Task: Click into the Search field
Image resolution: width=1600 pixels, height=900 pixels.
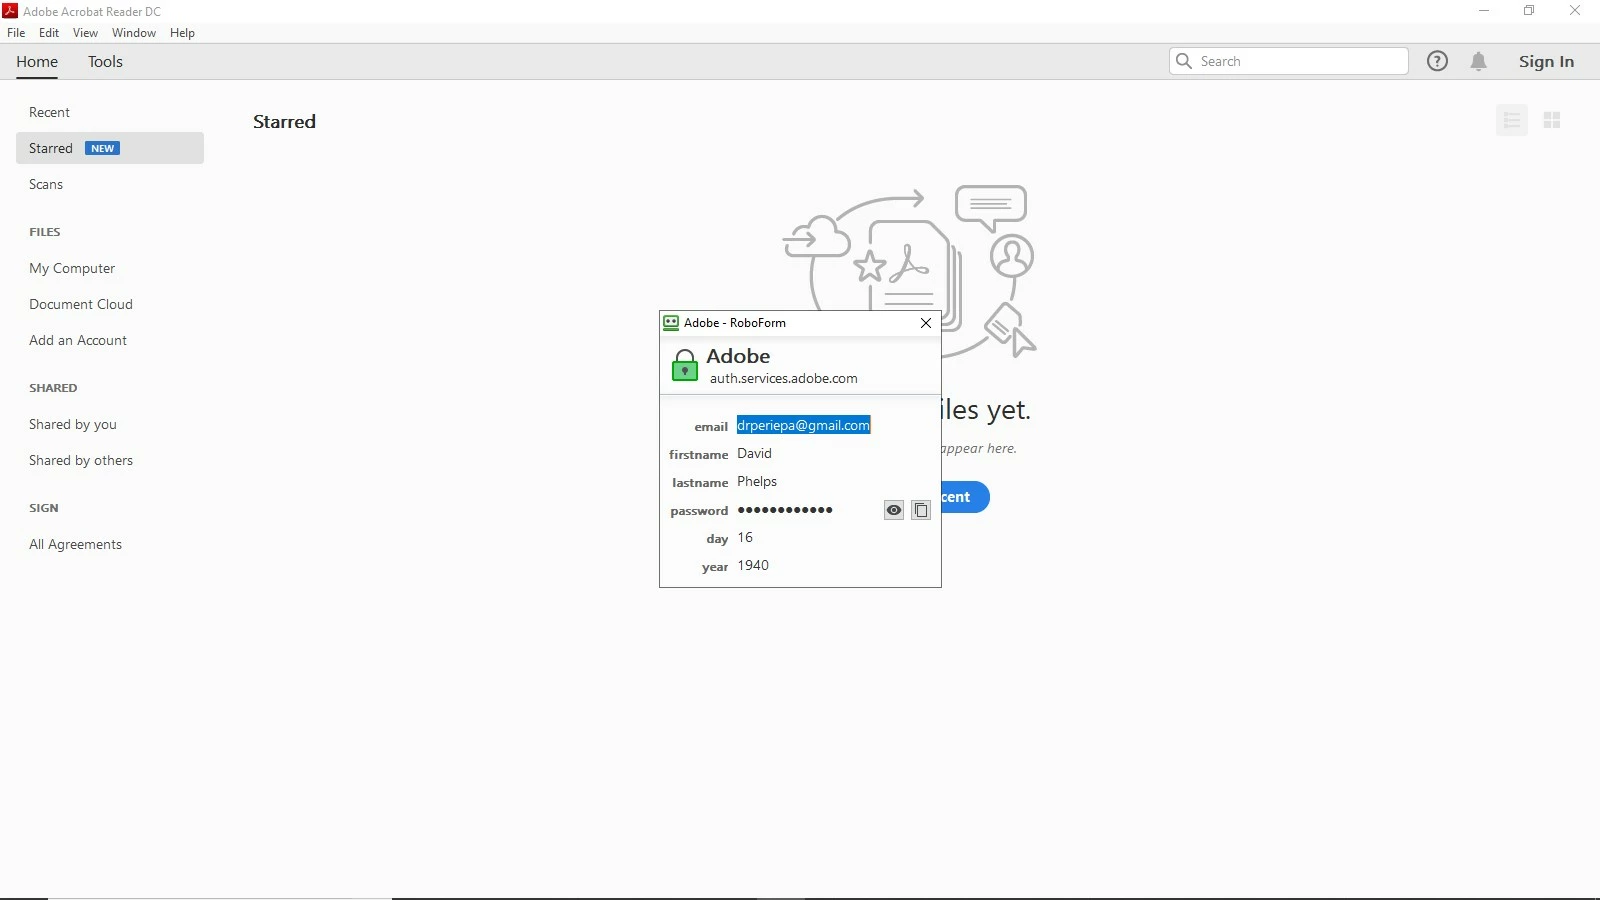Action: pyautogui.click(x=1288, y=61)
